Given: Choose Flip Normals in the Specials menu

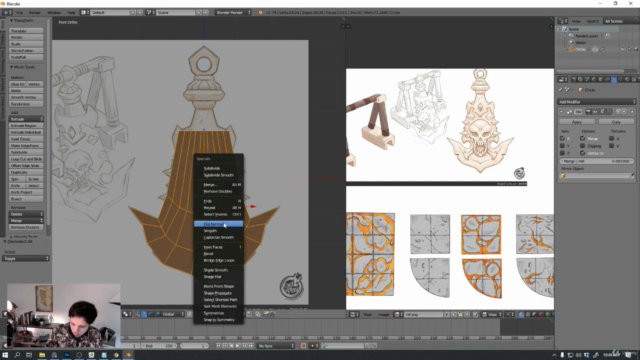Looking at the screenshot, I should click(x=218, y=224).
